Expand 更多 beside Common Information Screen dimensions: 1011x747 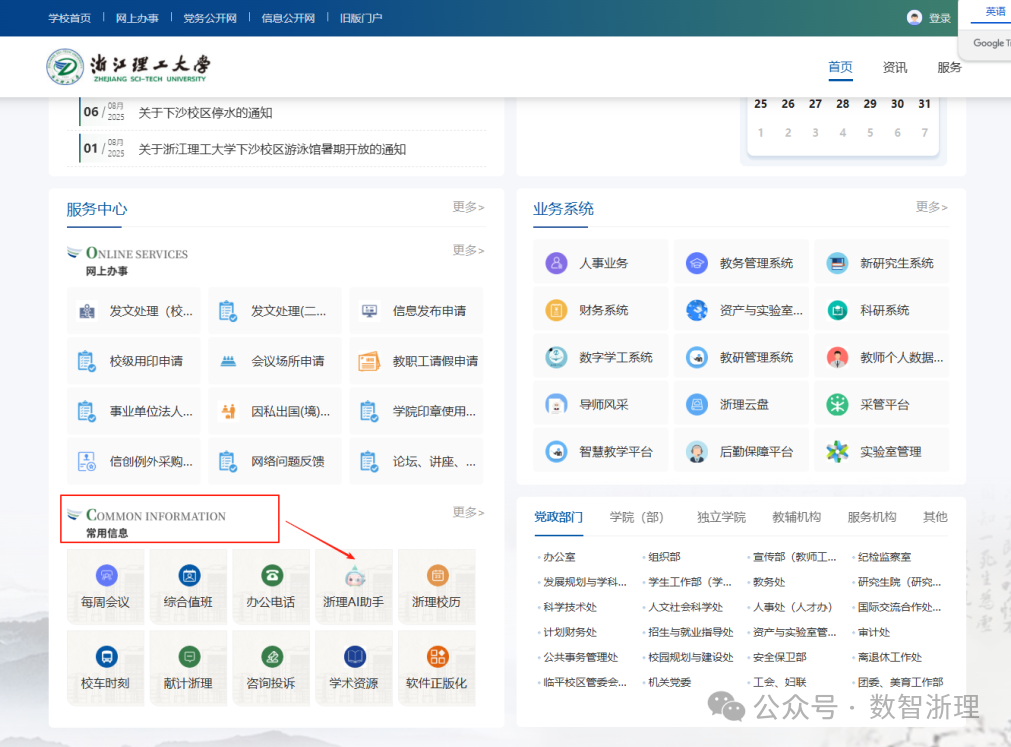(x=468, y=512)
